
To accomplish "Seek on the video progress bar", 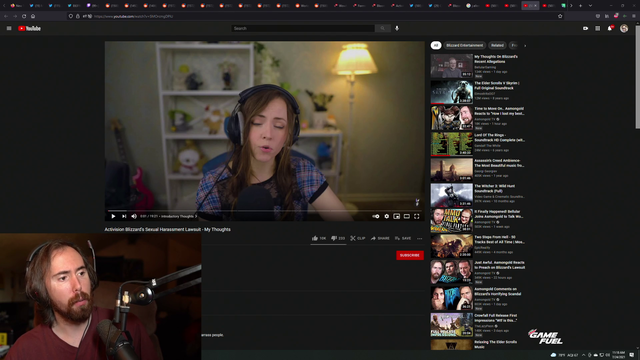I will (x=264, y=211).
